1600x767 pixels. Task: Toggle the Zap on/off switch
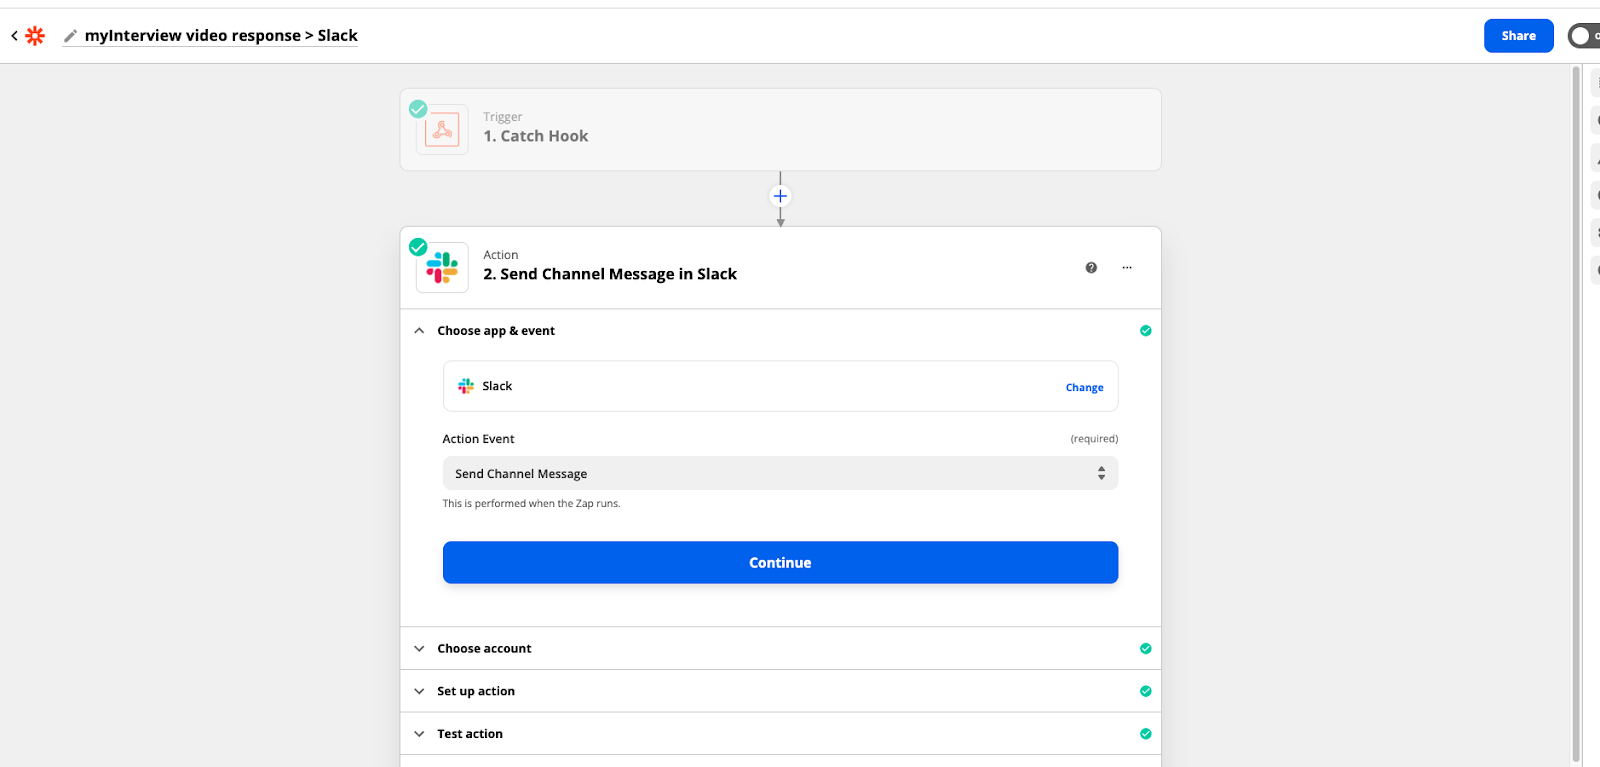(x=1583, y=36)
